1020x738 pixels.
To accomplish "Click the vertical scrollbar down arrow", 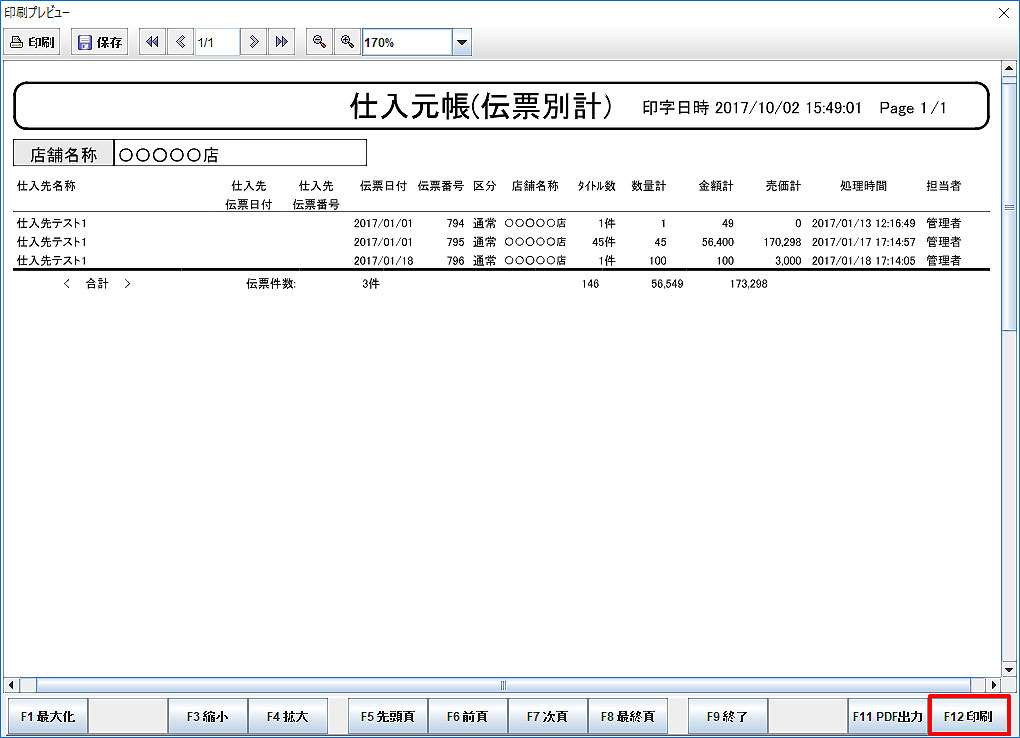I will [1009, 668].
